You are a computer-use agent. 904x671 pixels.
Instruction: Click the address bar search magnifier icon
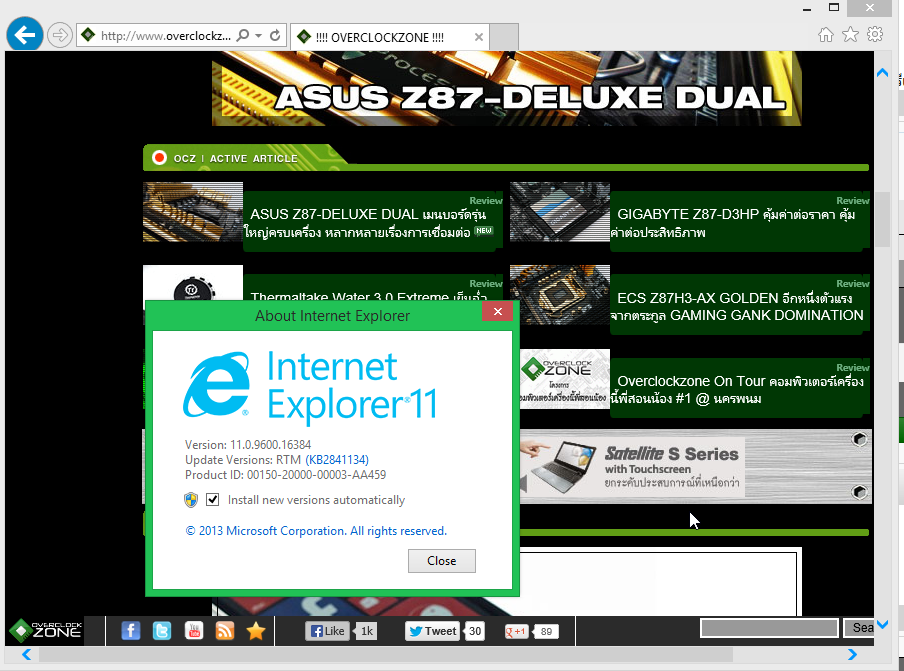click(x=243, y=35)
